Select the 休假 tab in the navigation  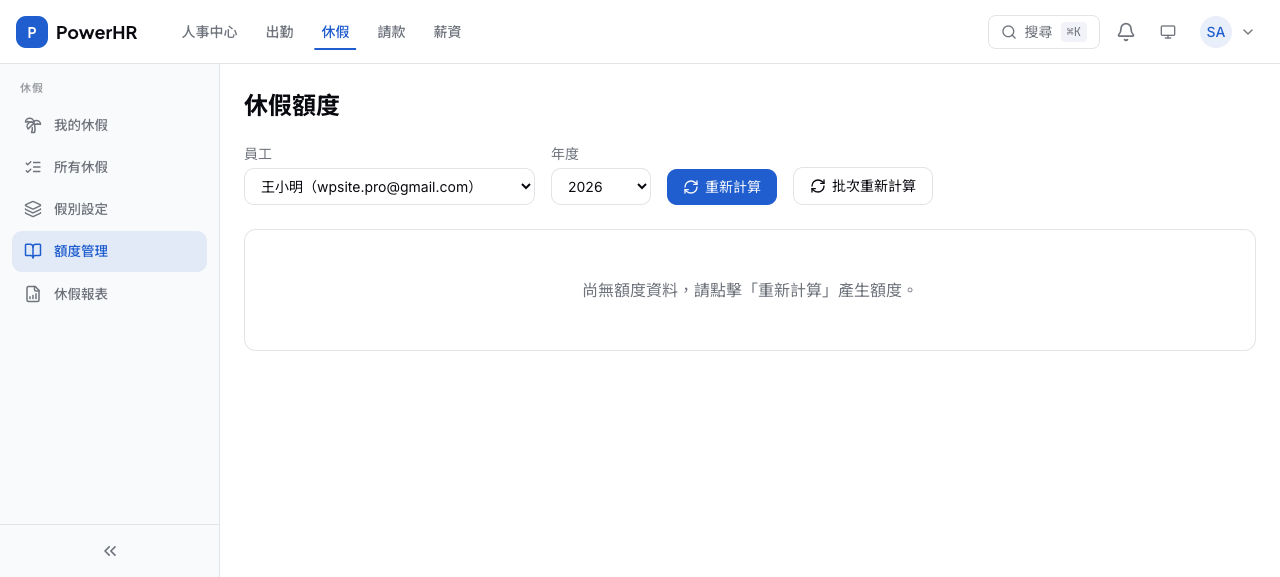(335, 31)
